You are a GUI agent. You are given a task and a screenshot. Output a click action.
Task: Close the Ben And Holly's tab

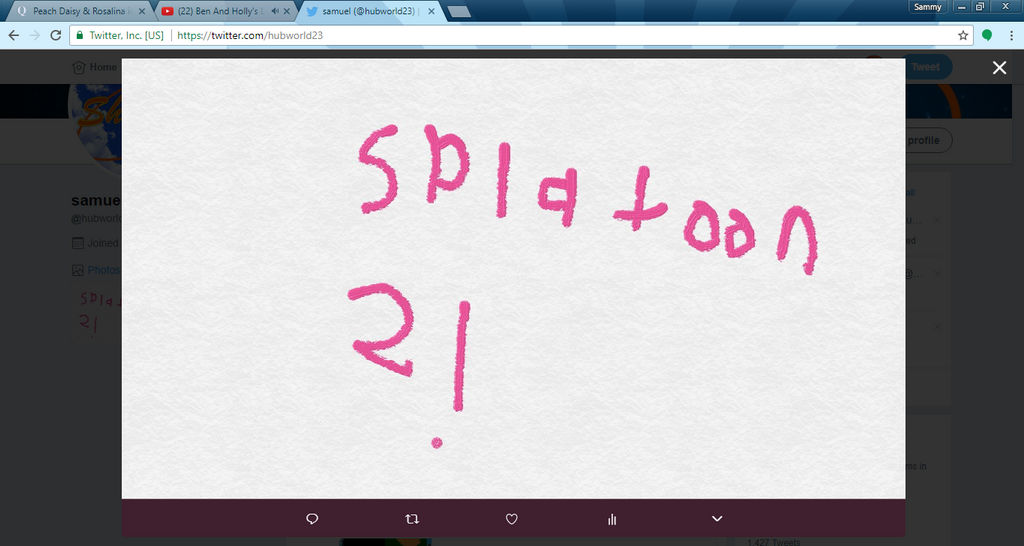coord(286,11)
